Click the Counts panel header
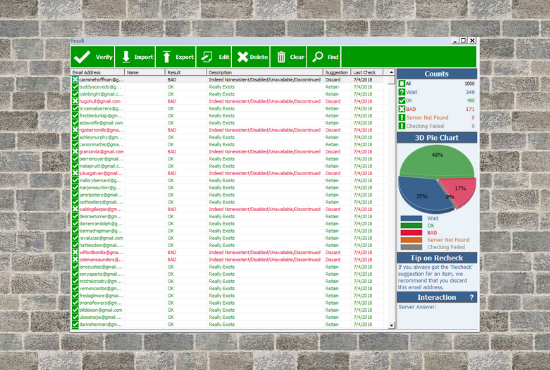Image resolution: width=550 pixels, height=370 pixels. (437, 74)
